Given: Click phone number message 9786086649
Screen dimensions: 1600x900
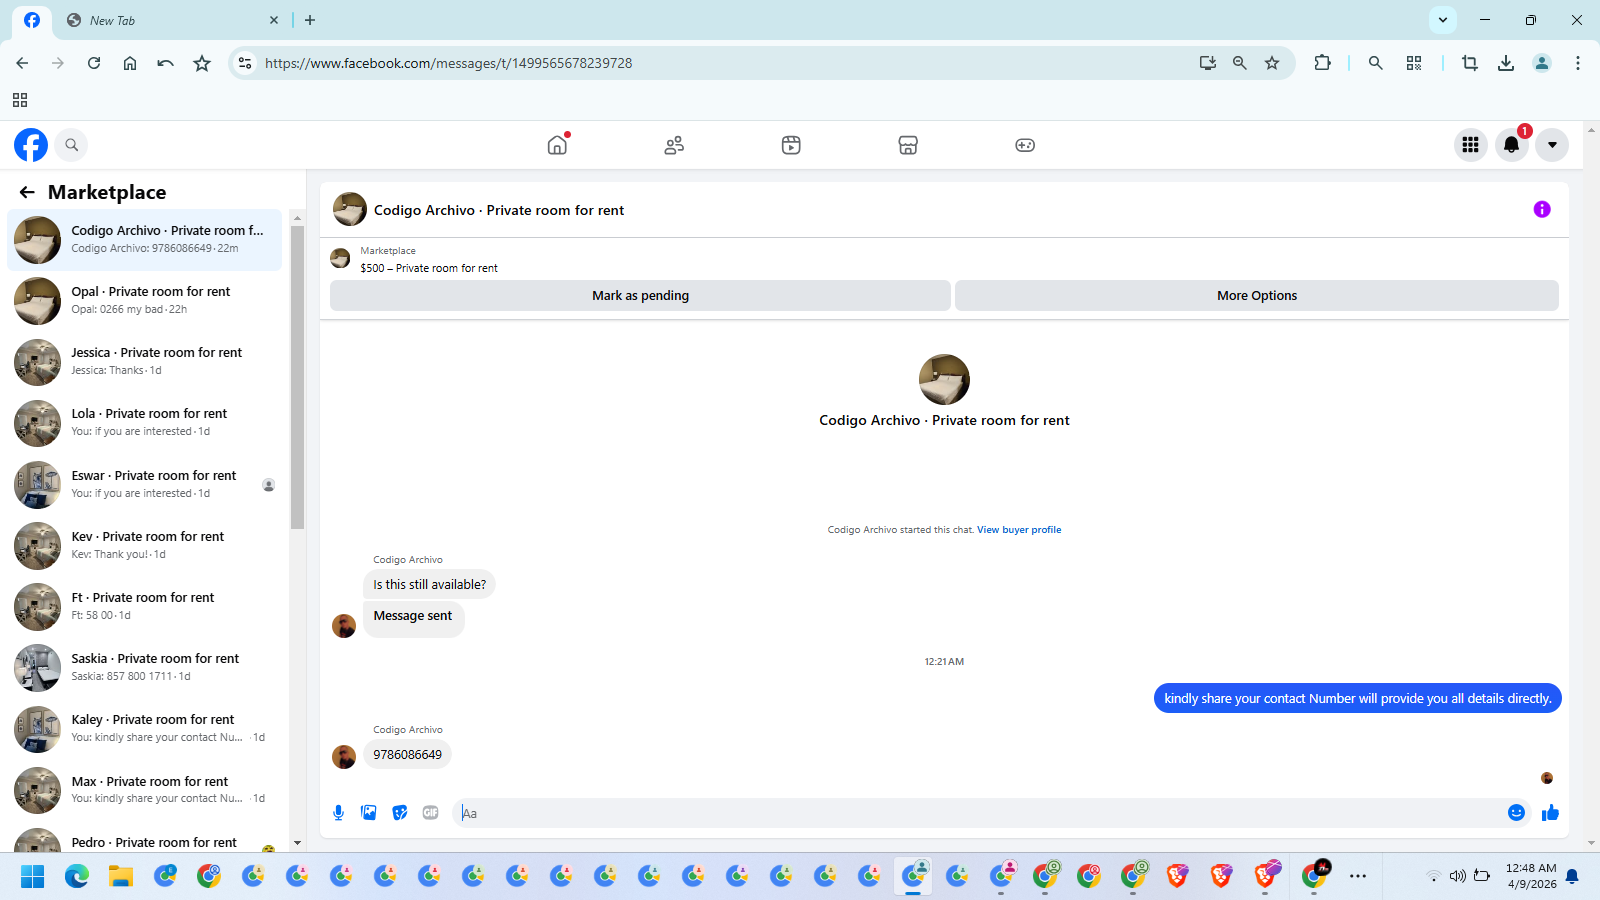Looking at the screenshot, I should tap(408, 755).
